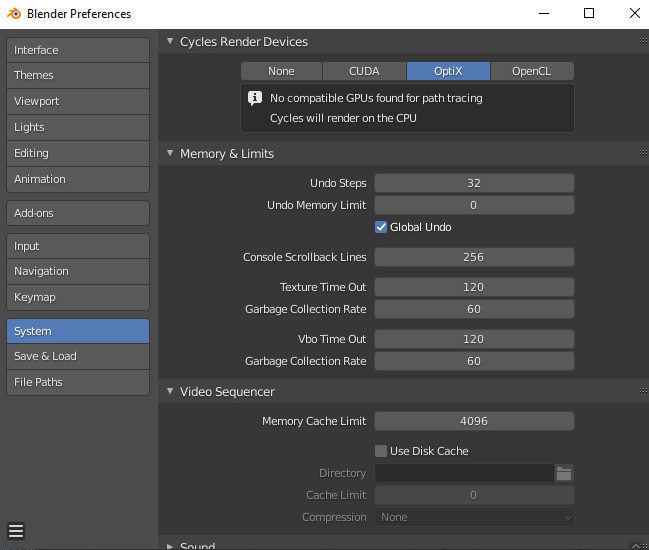
Task: Grab the Memory & Limits panel grip
Action: click(643, 152)
